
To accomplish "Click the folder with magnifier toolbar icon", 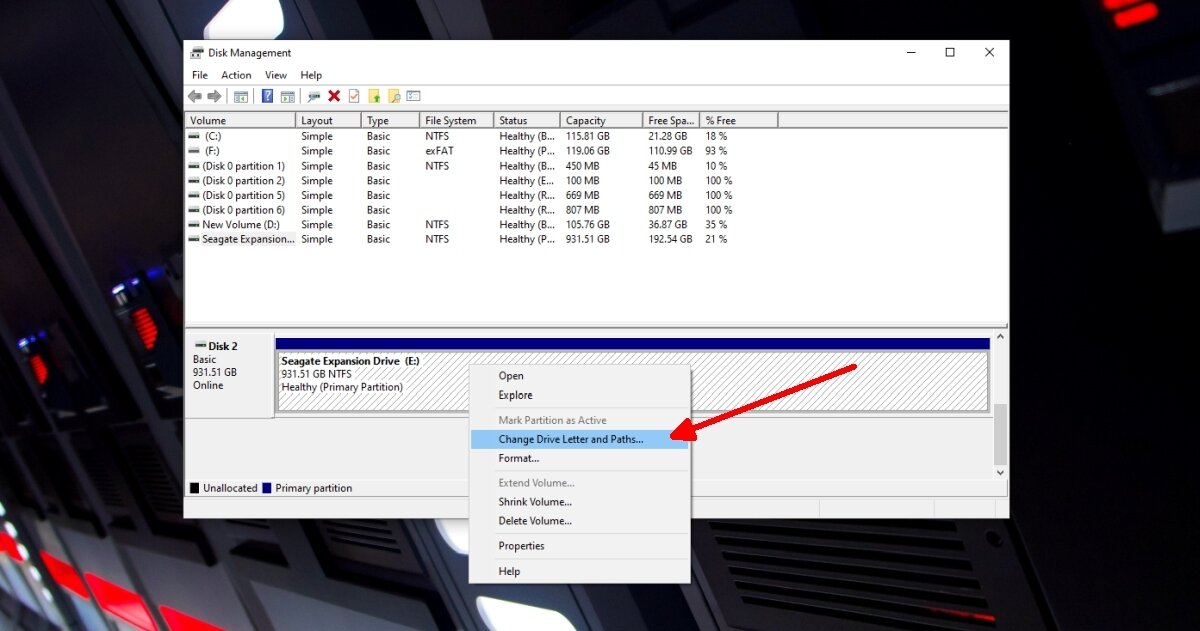I will tap(394, 96).
